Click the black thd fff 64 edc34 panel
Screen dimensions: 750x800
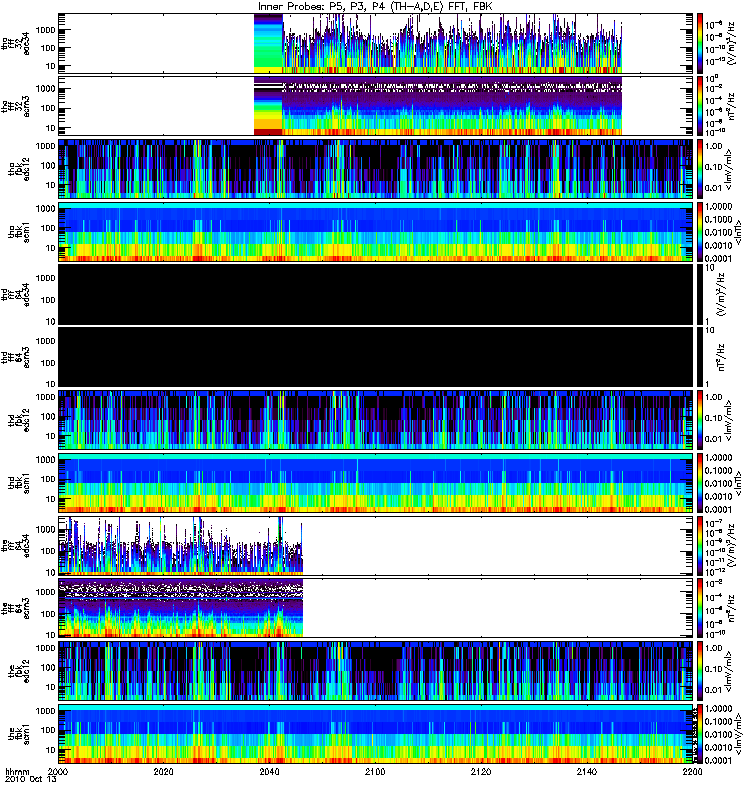point(376,294)
